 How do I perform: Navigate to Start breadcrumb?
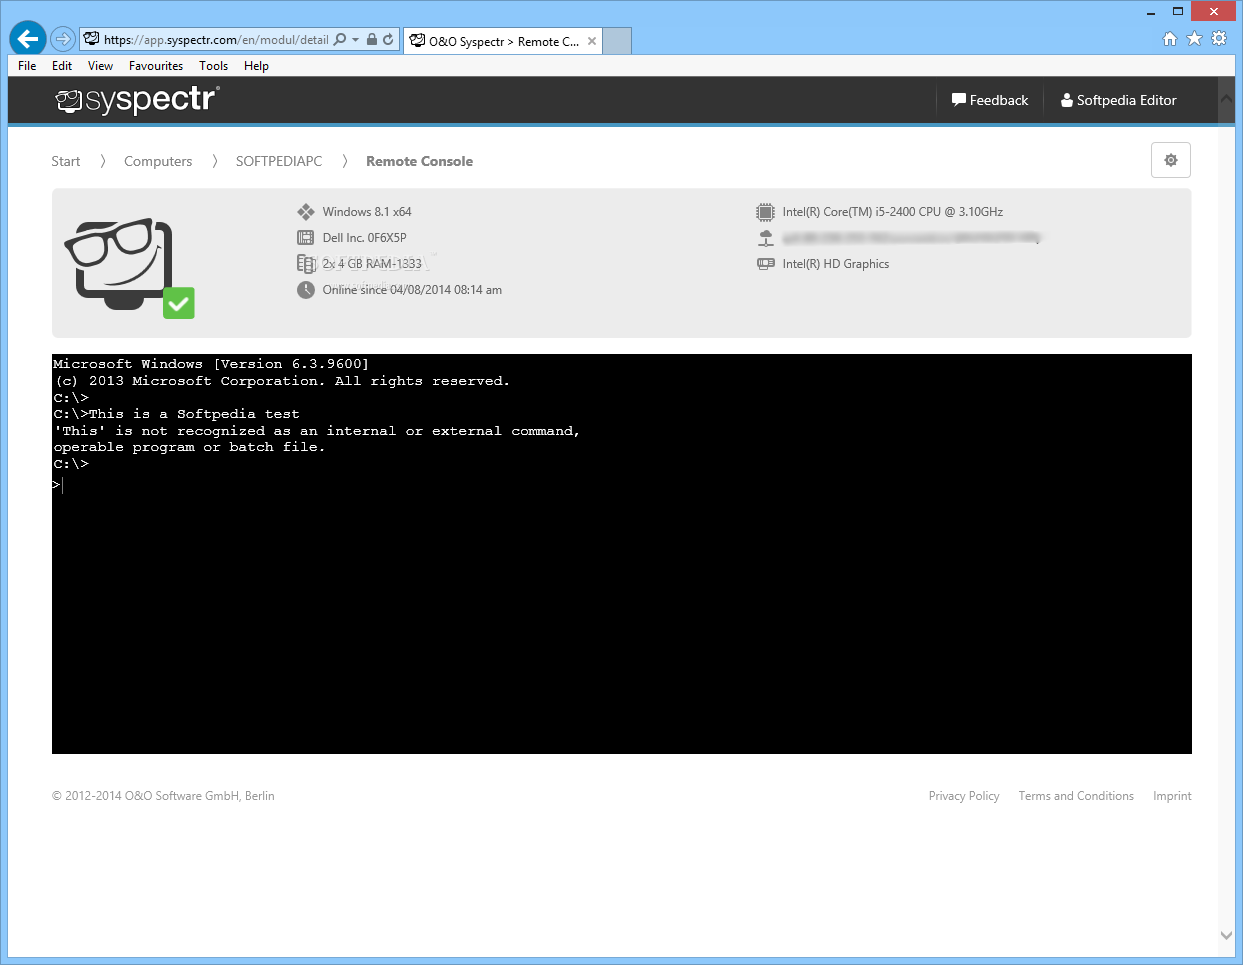pyautogui.click(x=66, y=161)
